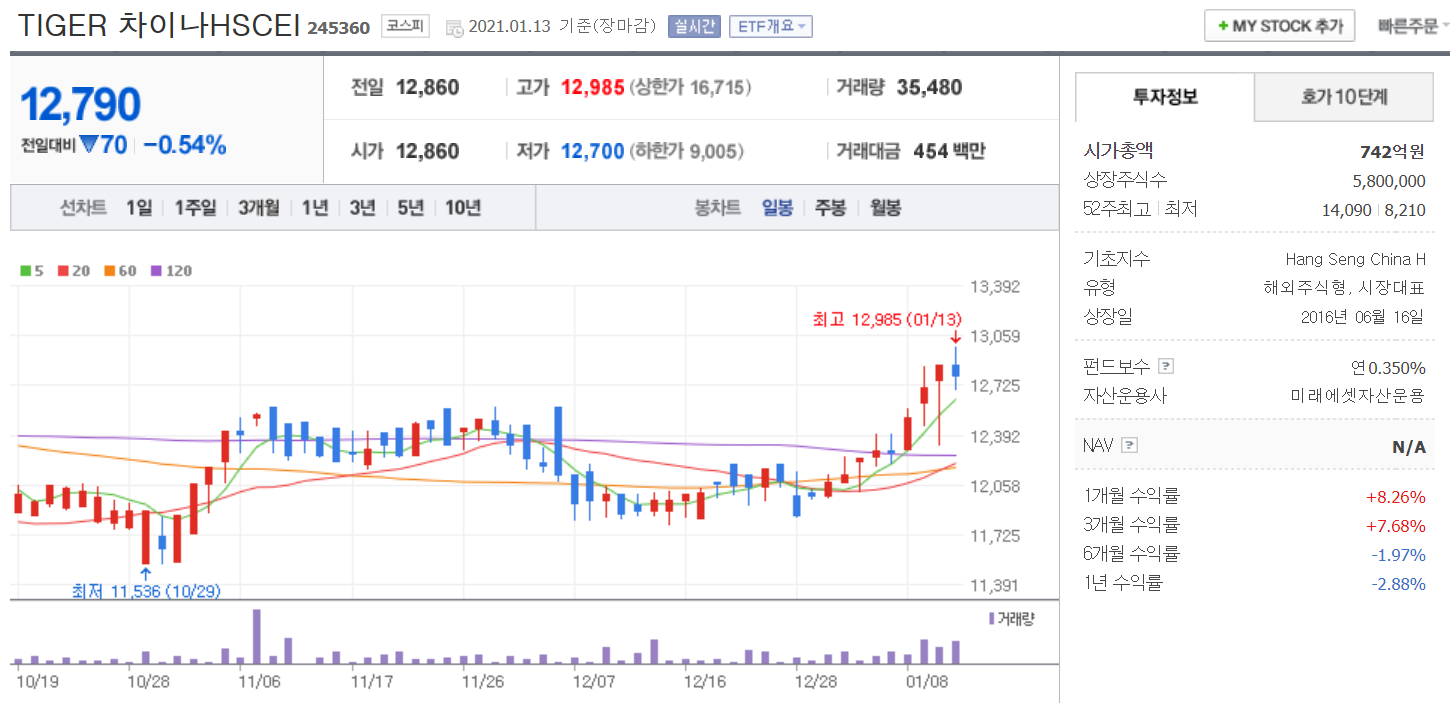Click the help icon next to NAV

1129,445
